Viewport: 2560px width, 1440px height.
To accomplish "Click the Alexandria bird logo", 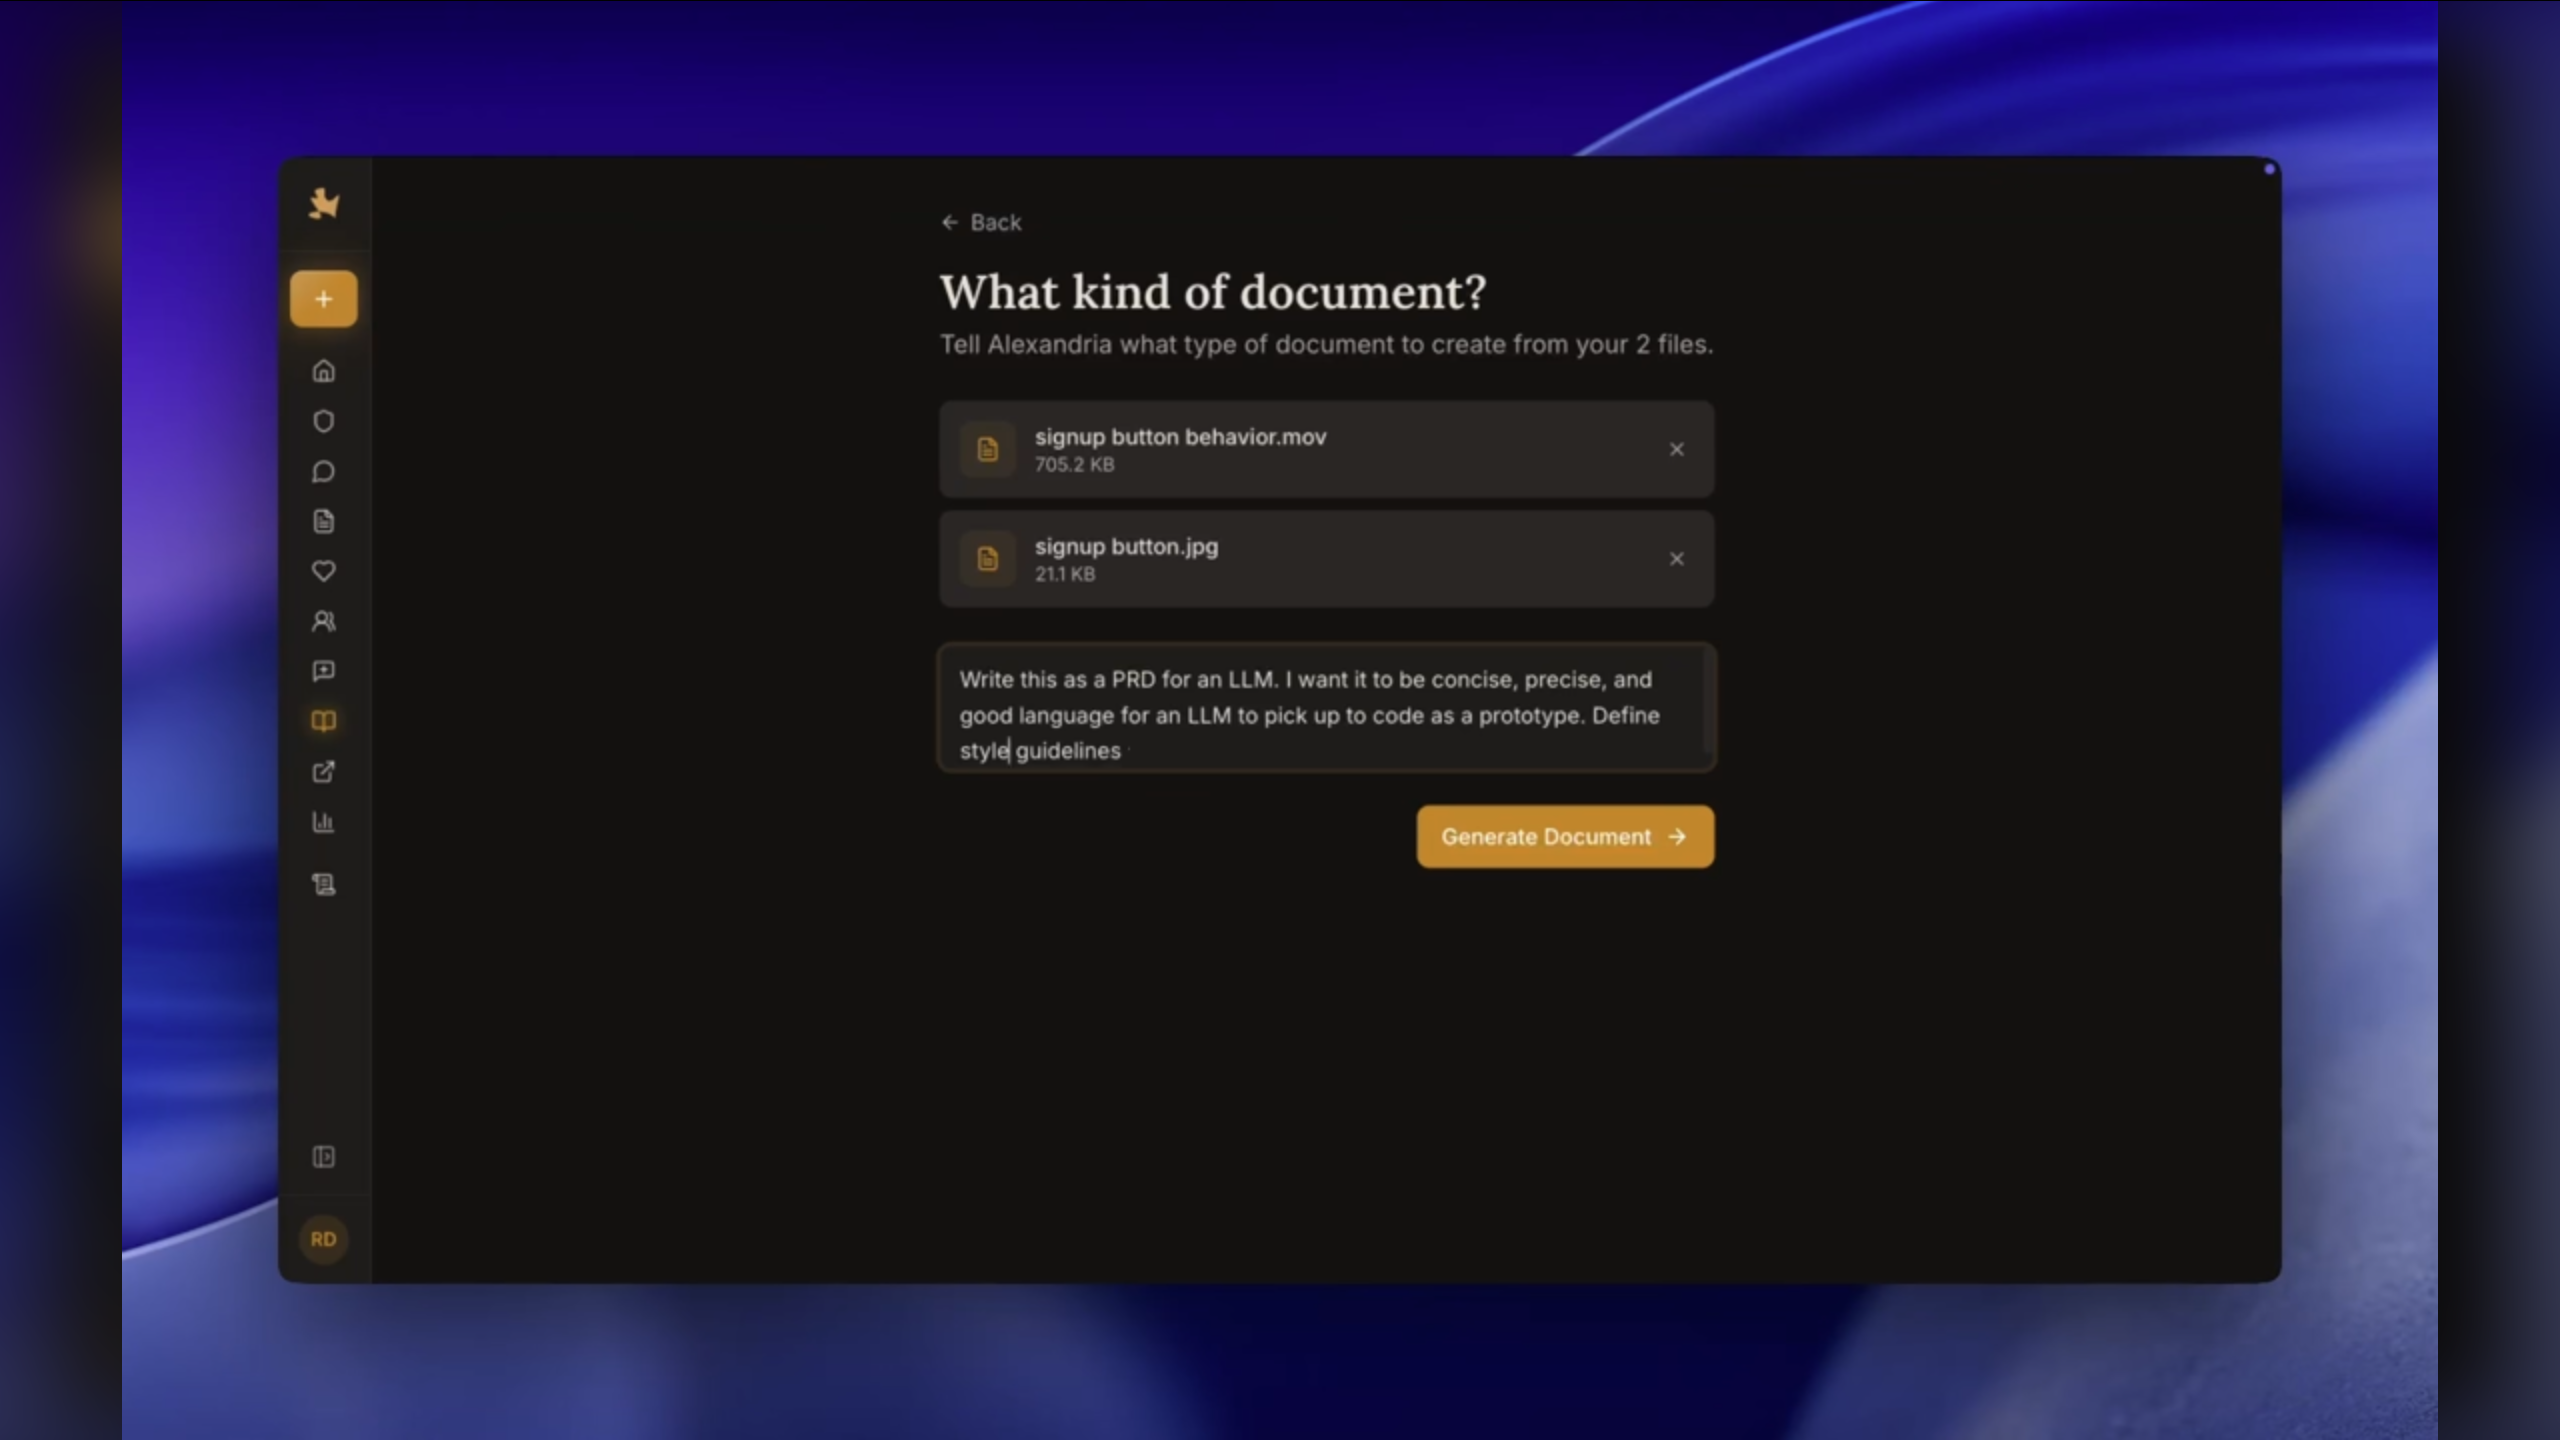I will click(323, 205).
